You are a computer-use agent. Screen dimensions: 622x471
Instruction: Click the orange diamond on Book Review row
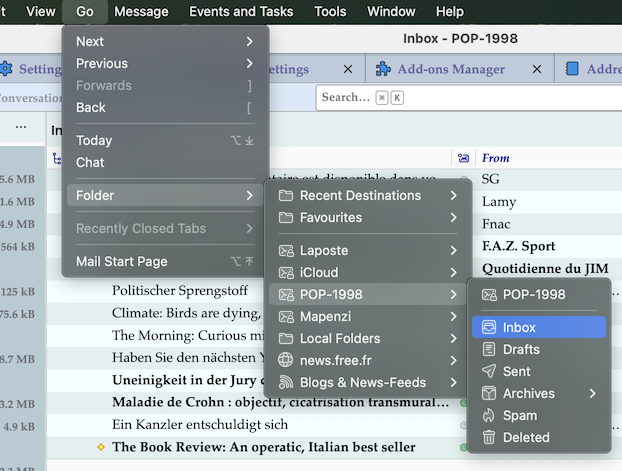101,447
